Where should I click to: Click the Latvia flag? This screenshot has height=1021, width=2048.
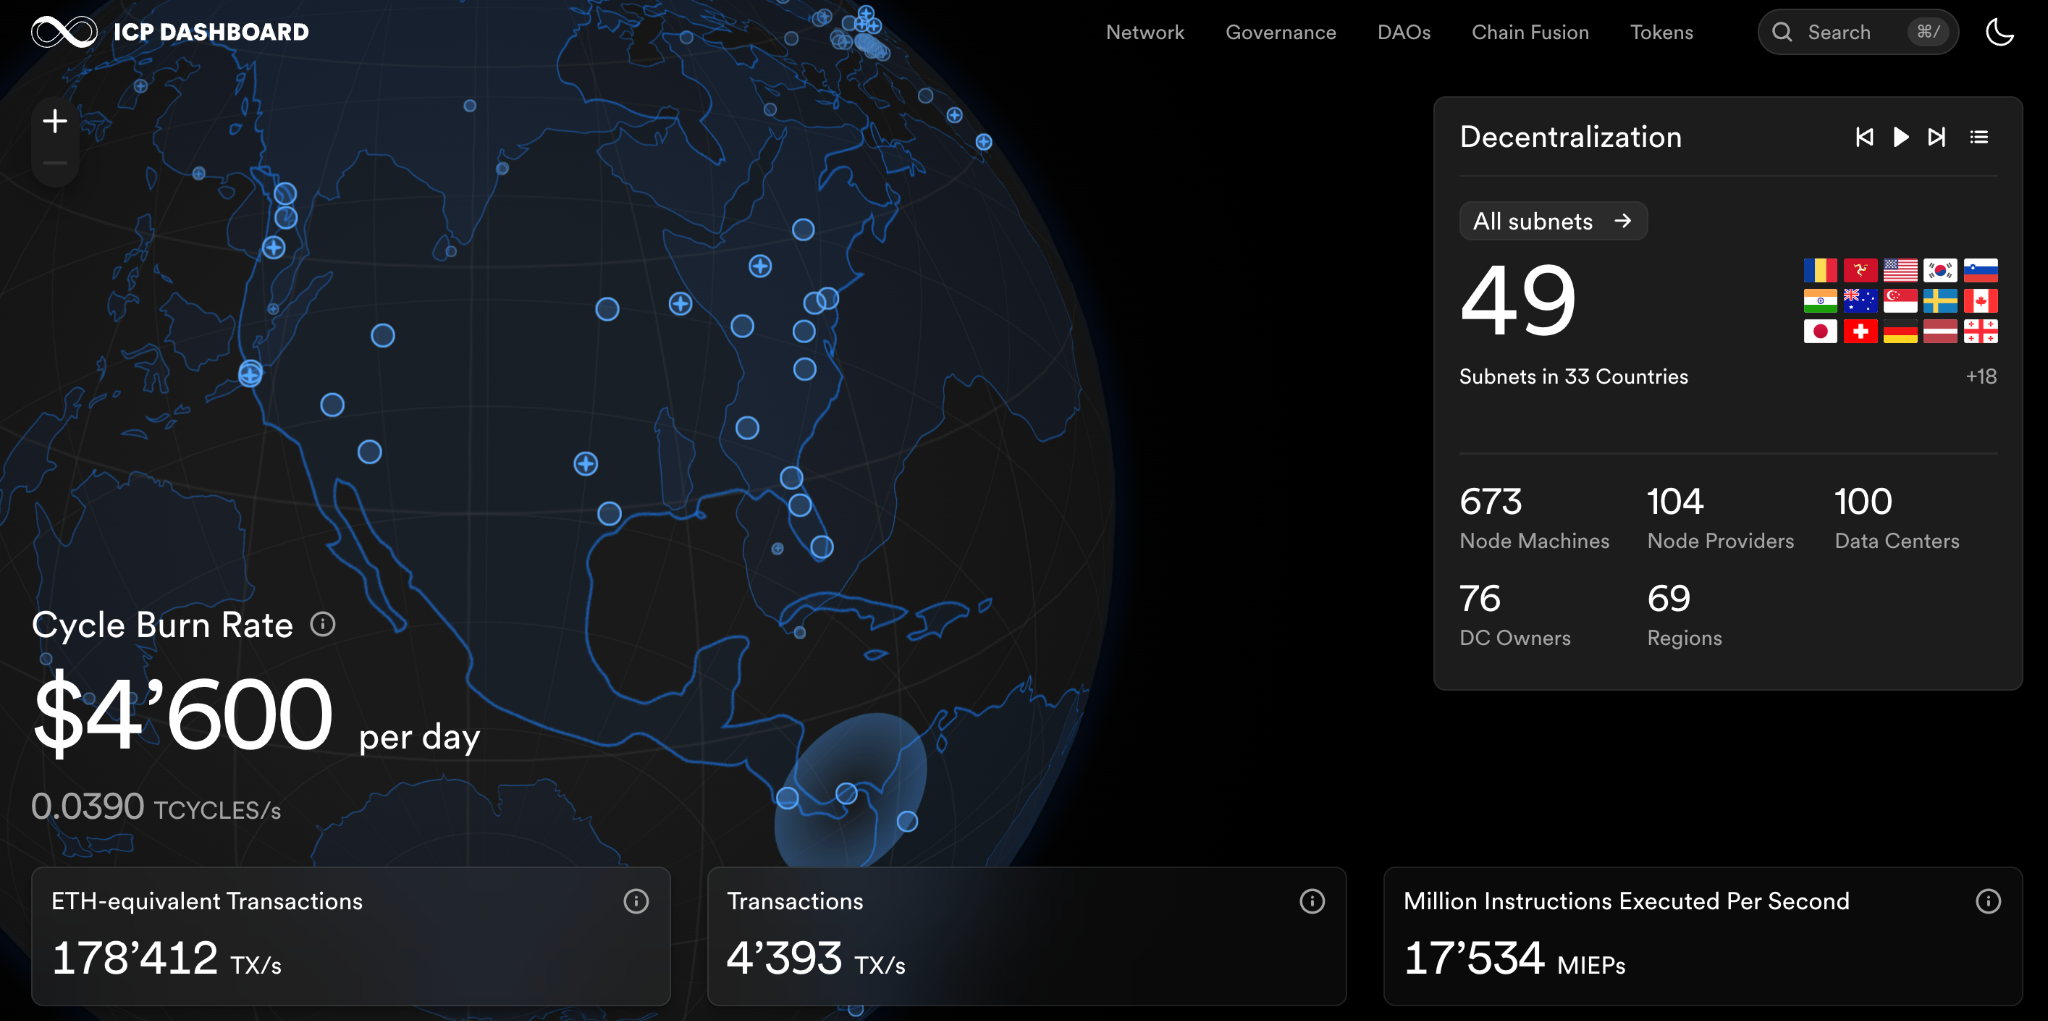[1940, 331]
